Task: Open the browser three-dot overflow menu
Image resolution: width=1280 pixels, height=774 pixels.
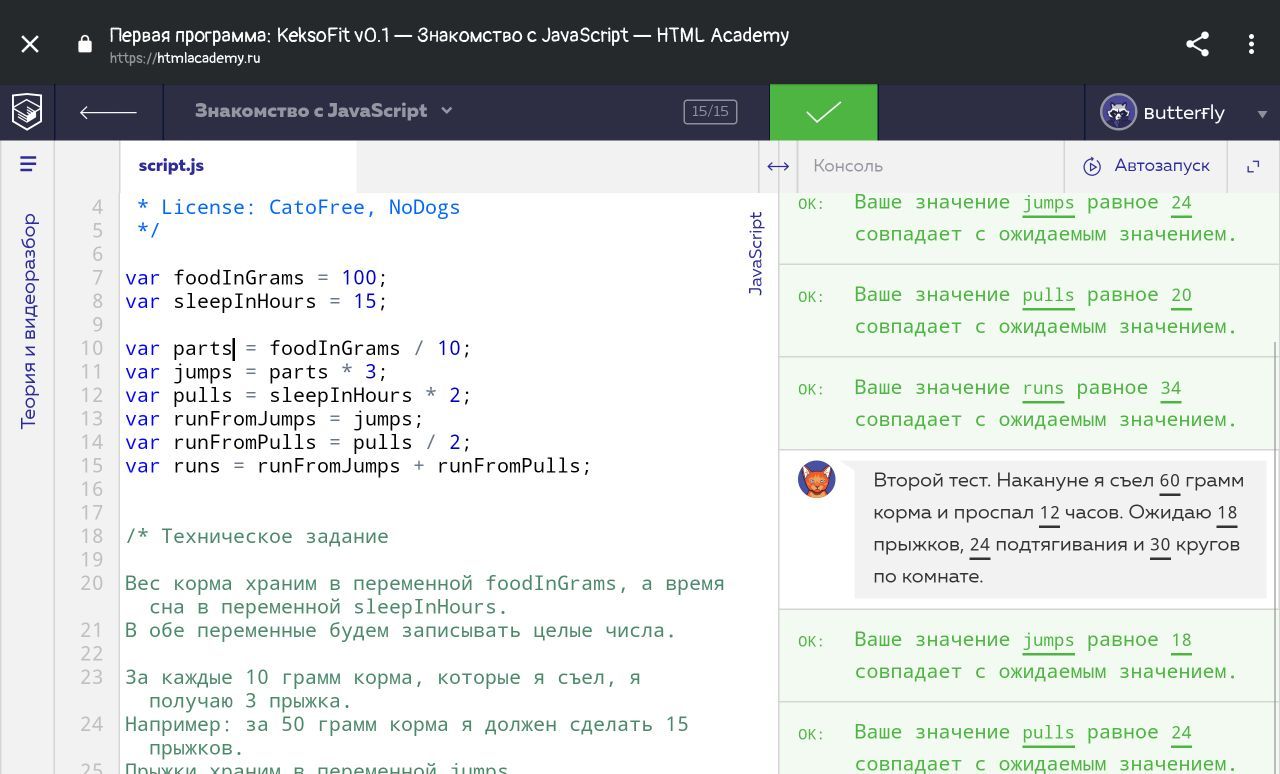Action: tap(1251, 44)
